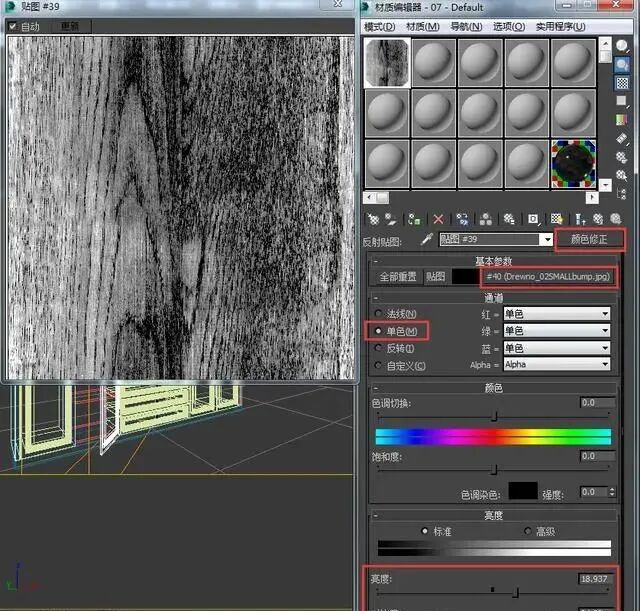This screenshot has width=640, height=611.
Task: Click the material editor Options icon
Action: pos(621,157)
